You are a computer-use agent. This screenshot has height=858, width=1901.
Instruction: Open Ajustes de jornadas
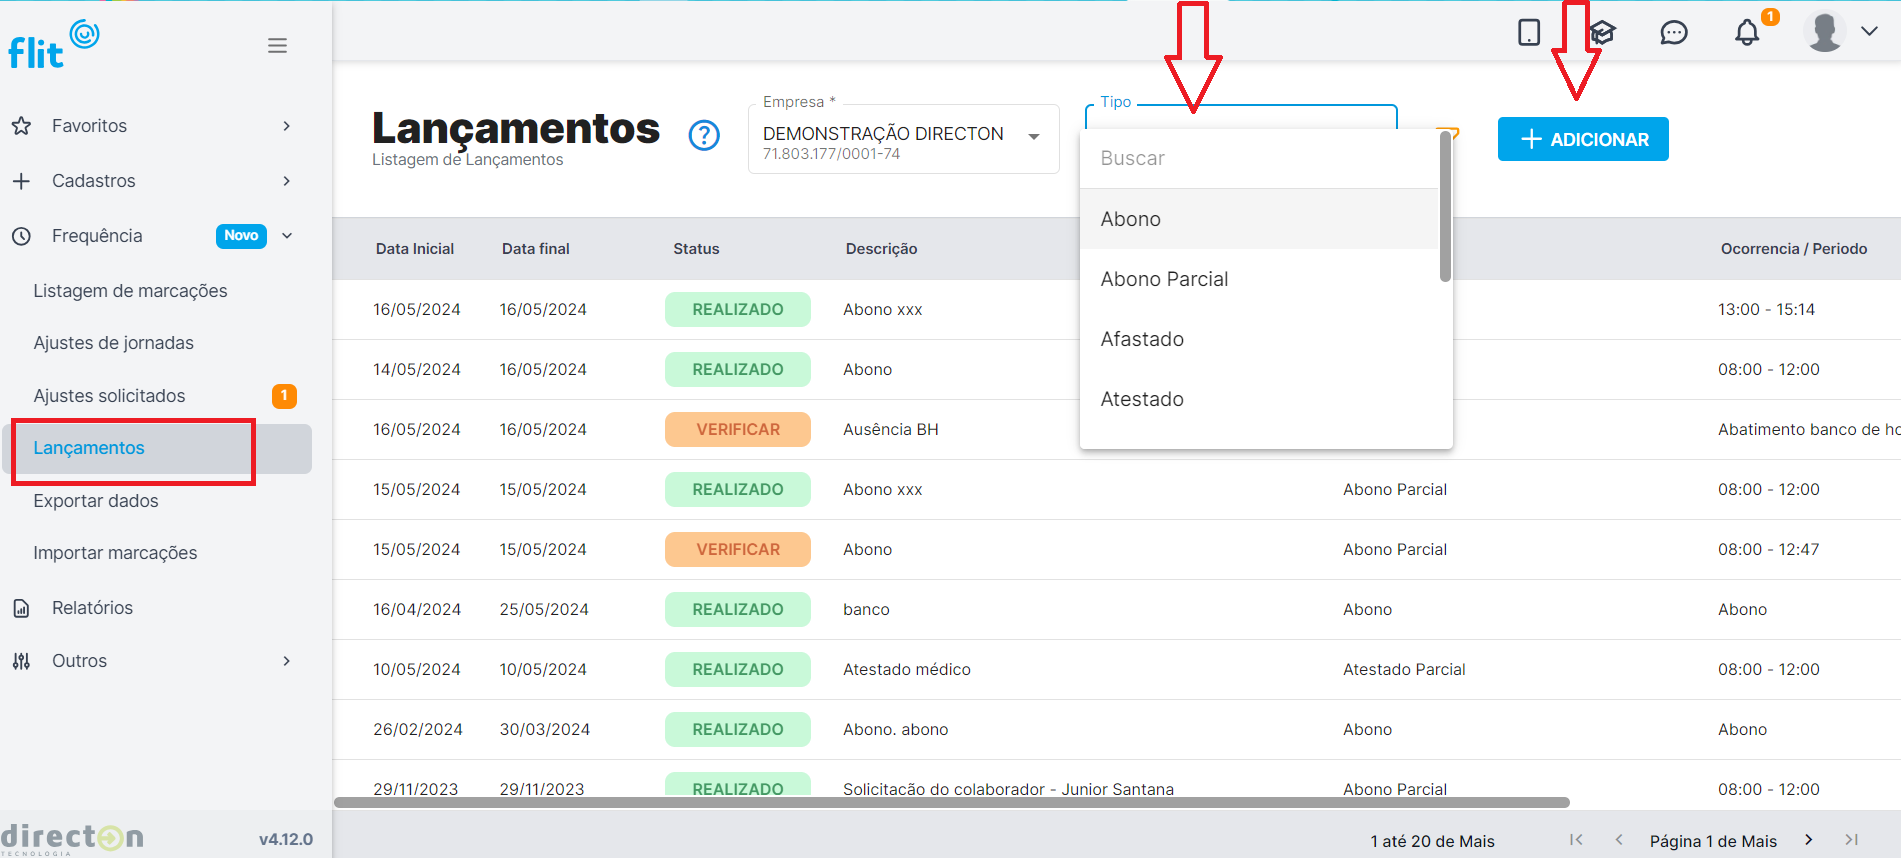tap(113, 343)
